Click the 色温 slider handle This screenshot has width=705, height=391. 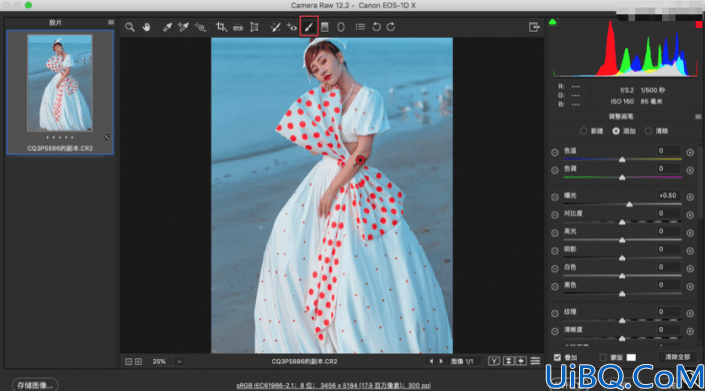(x=622, y=160)
